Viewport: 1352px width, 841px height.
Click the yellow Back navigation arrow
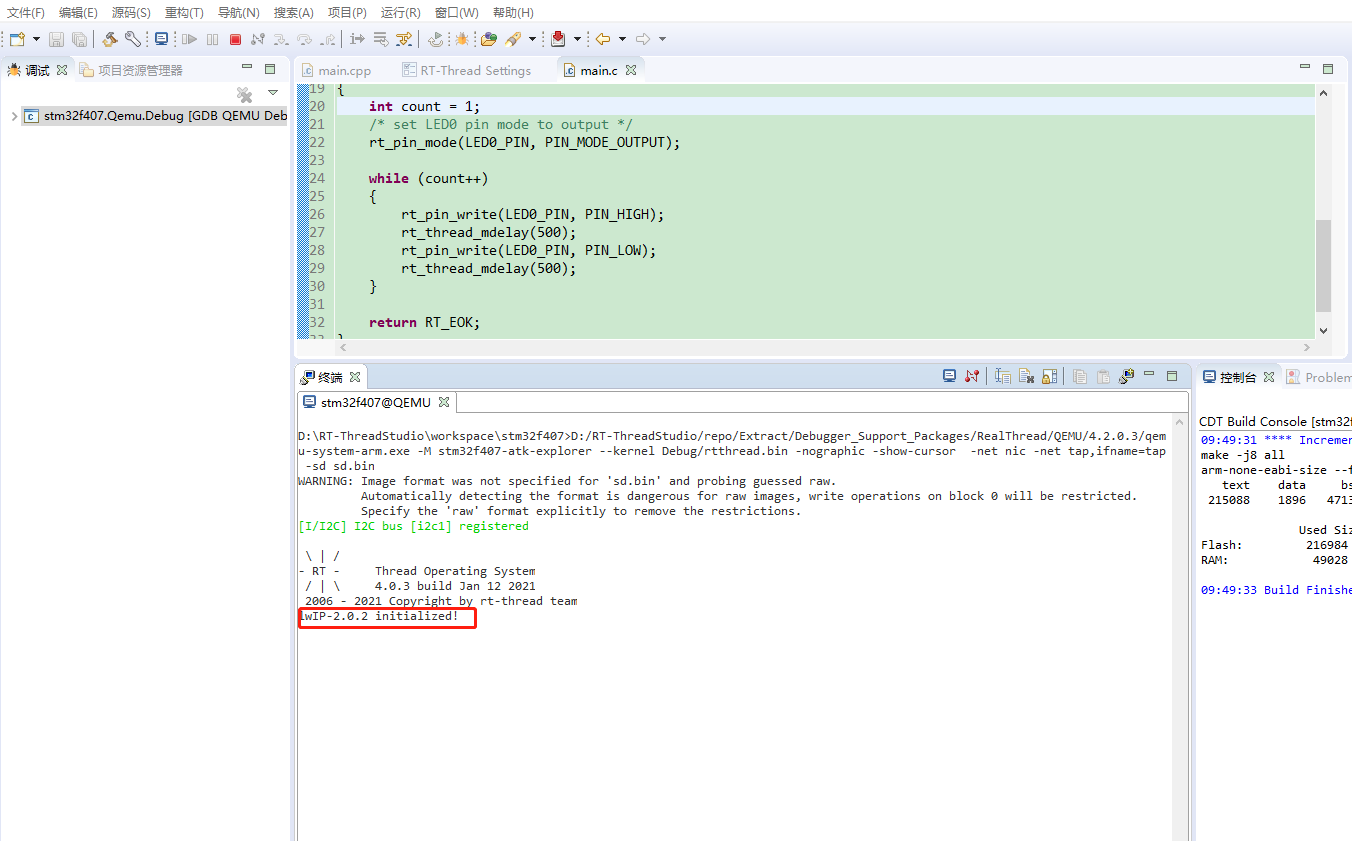coord(603,39)
